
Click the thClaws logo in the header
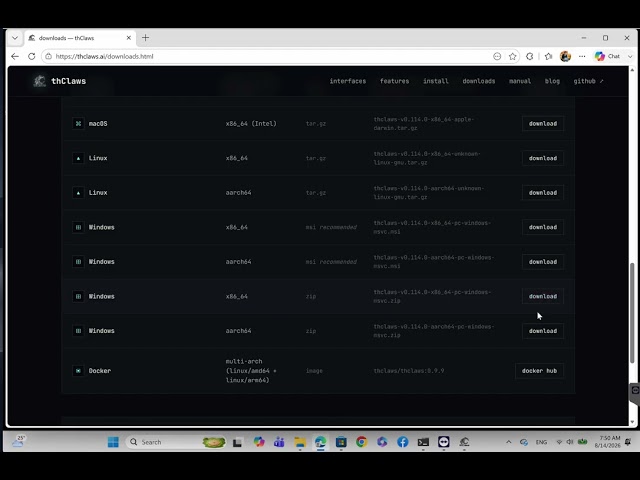(x=60, y=81)
